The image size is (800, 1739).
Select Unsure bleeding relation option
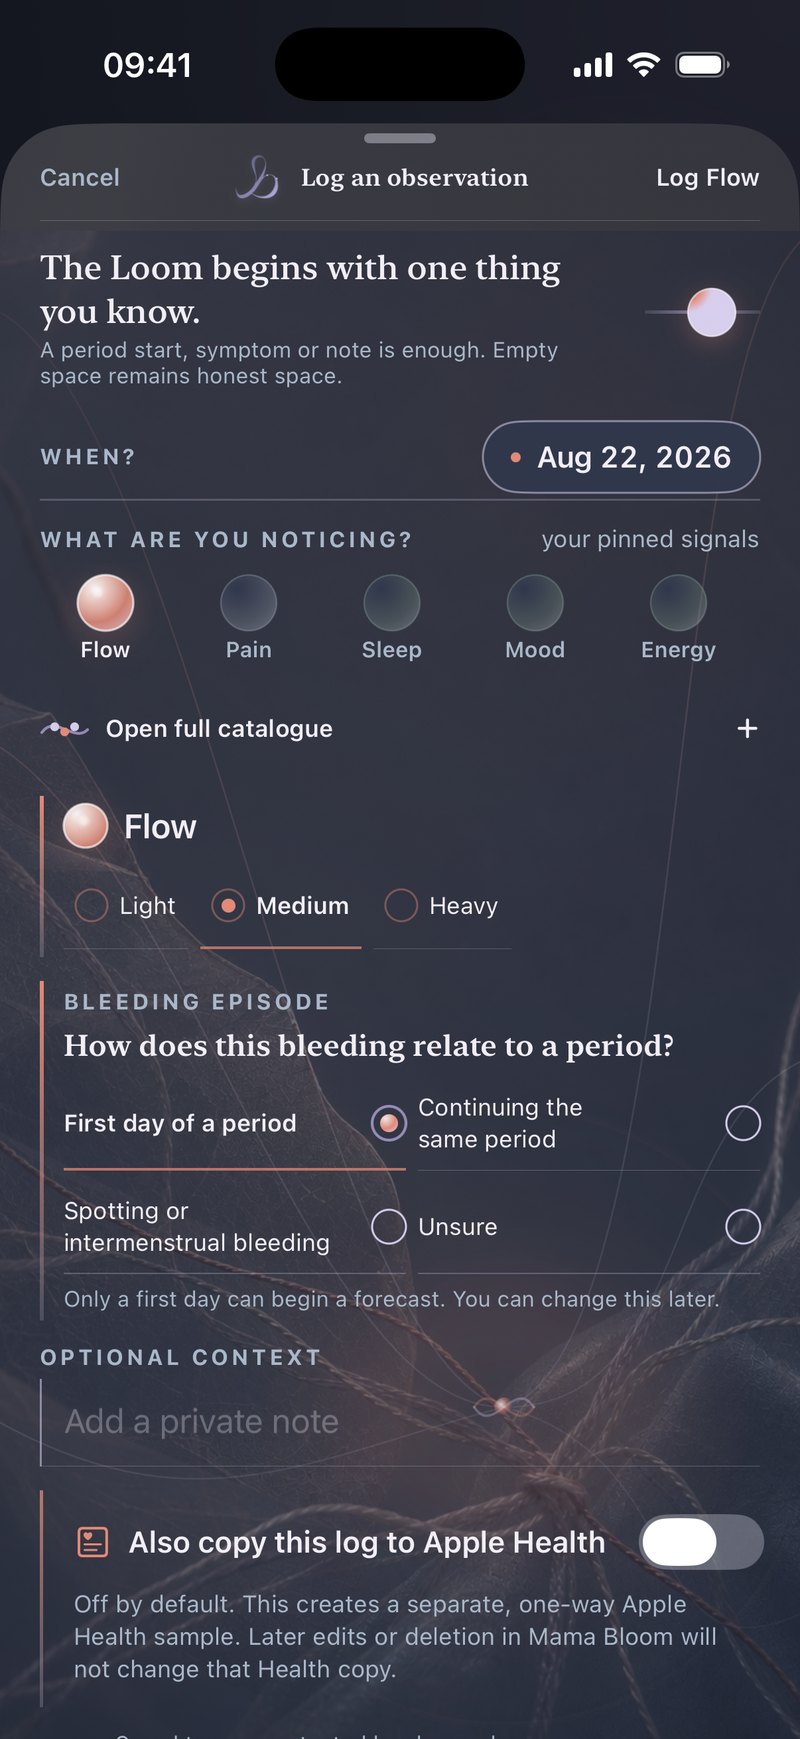[589, 1227]
